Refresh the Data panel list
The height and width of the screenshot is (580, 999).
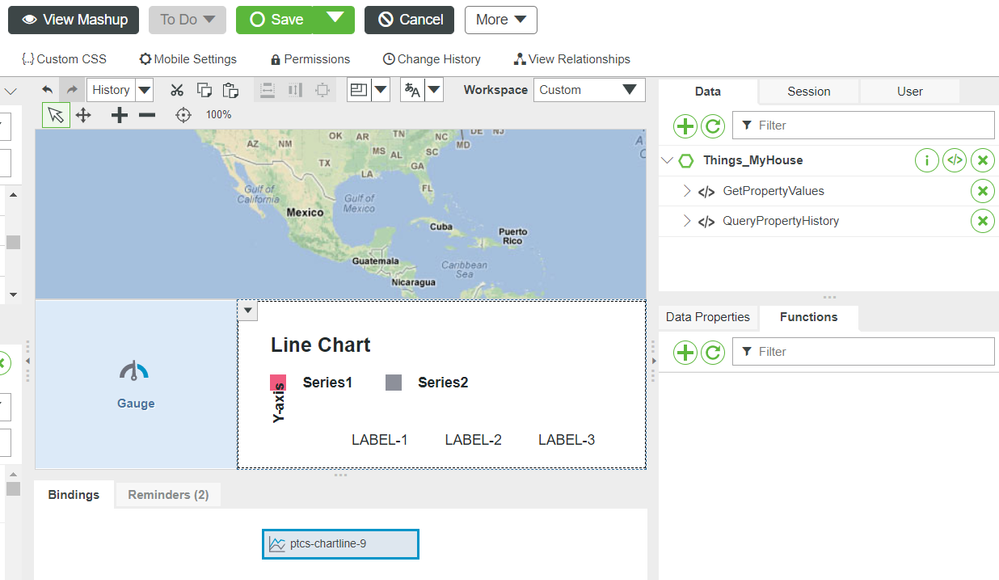710,126
